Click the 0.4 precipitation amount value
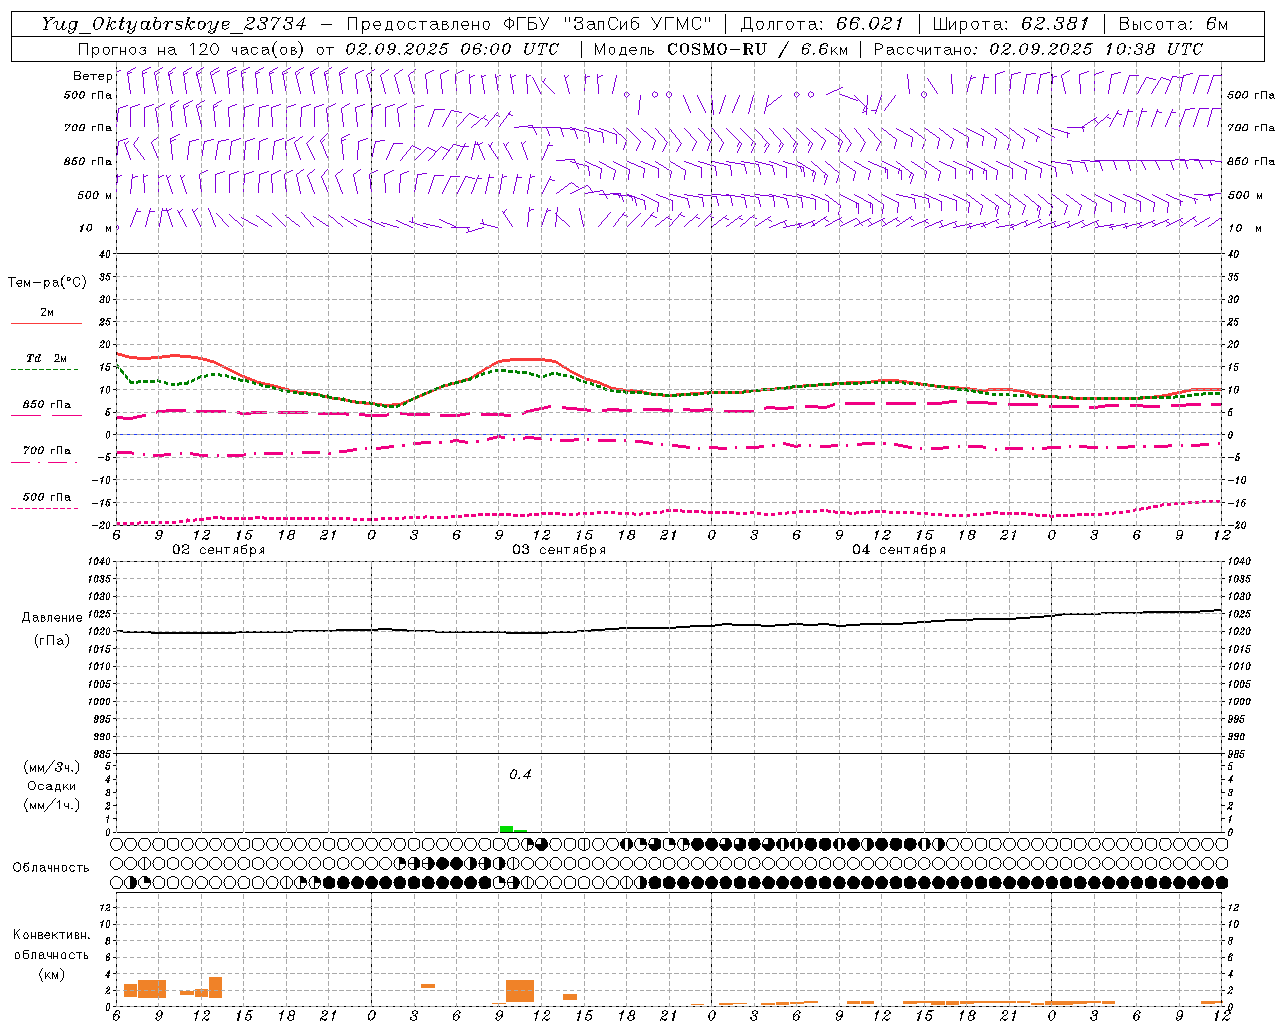Image resolution: width=1280 pixels, height=1024 pixels. click(x=520, y=774)
